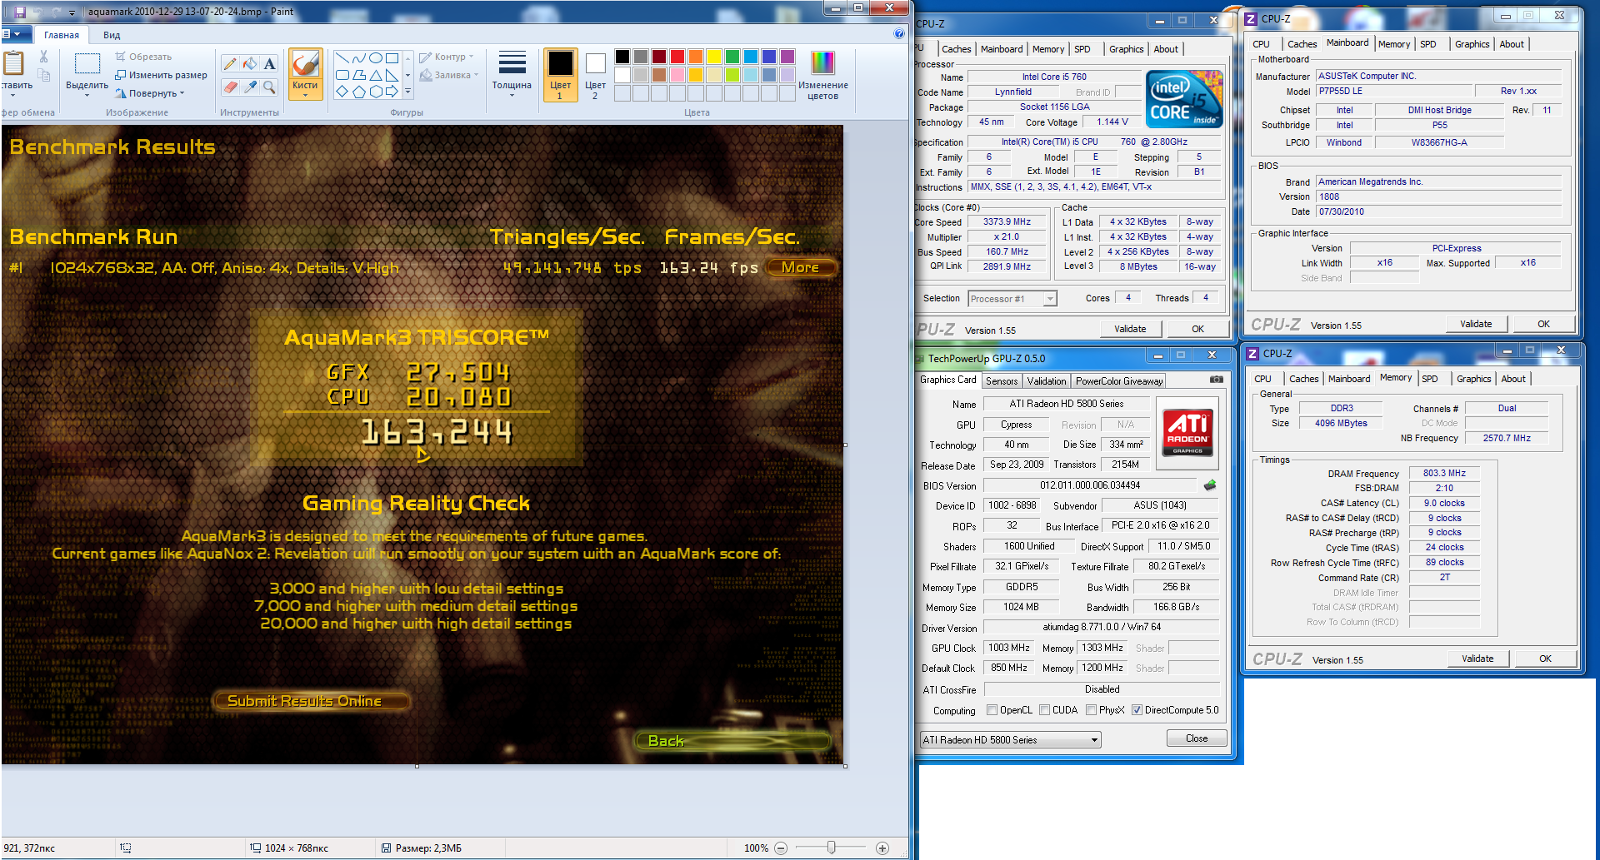The width and height of the screenshot is (1600, 860).
Task: Pick the Oval shape in shapes gallery
Action: click(x=376, y=57)
